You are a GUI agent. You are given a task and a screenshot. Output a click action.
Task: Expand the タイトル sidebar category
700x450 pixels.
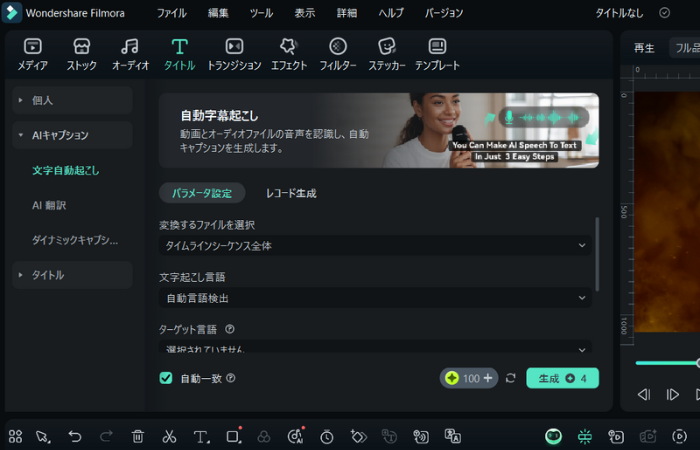coord(72,275)
